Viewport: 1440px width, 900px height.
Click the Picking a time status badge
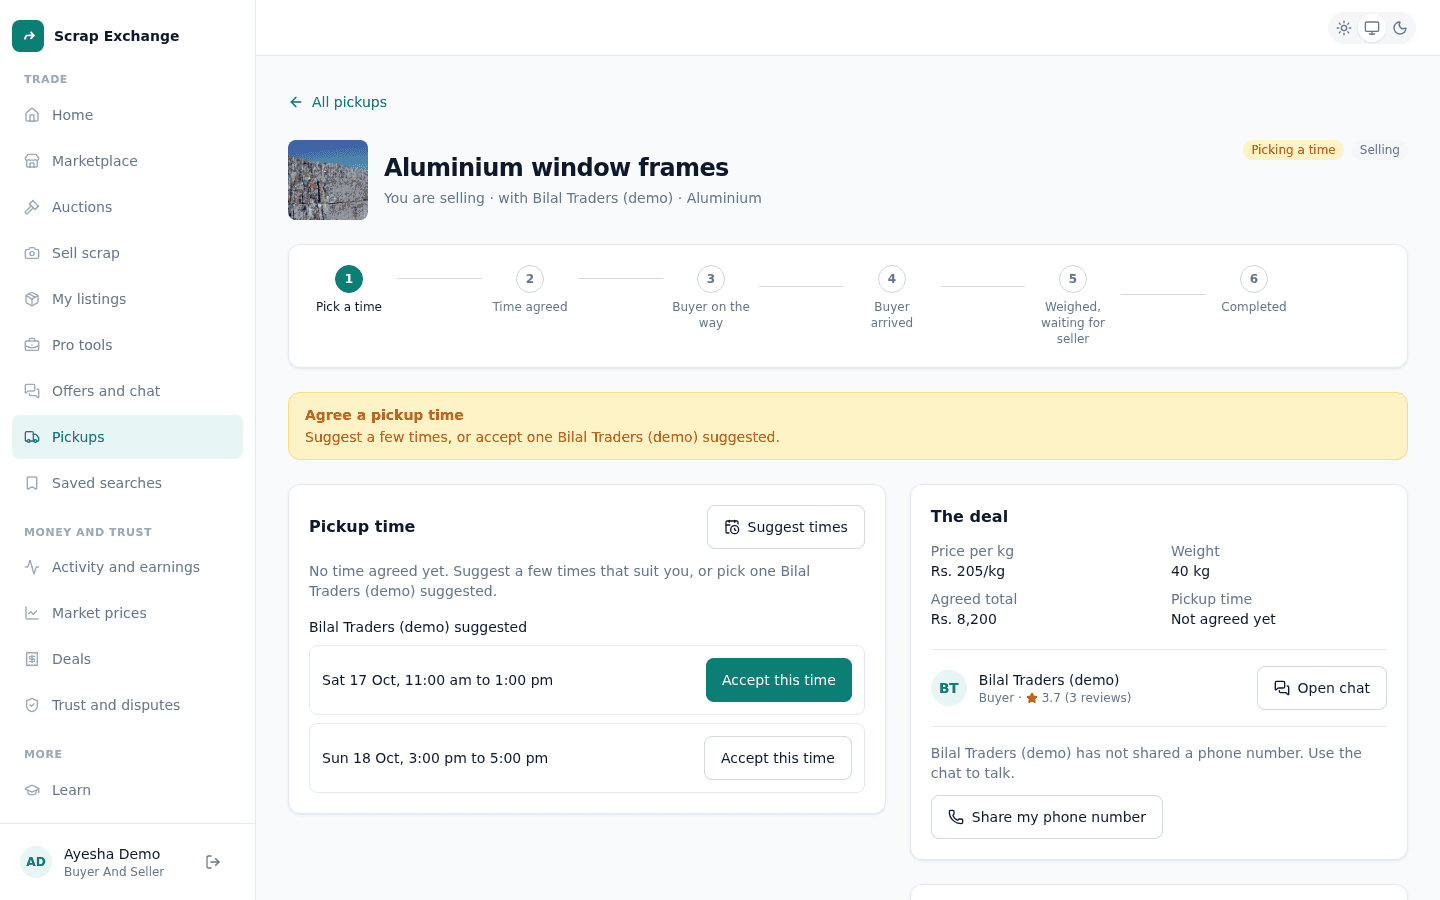click(x=1293, y=150)
